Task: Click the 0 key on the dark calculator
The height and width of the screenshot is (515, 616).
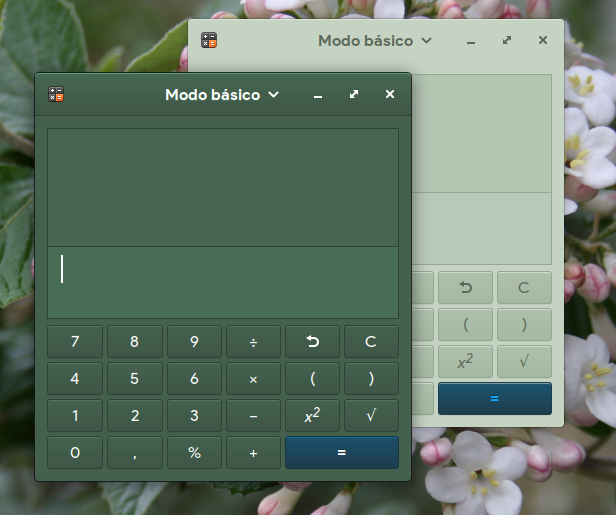Action: (x=75, y=453)
